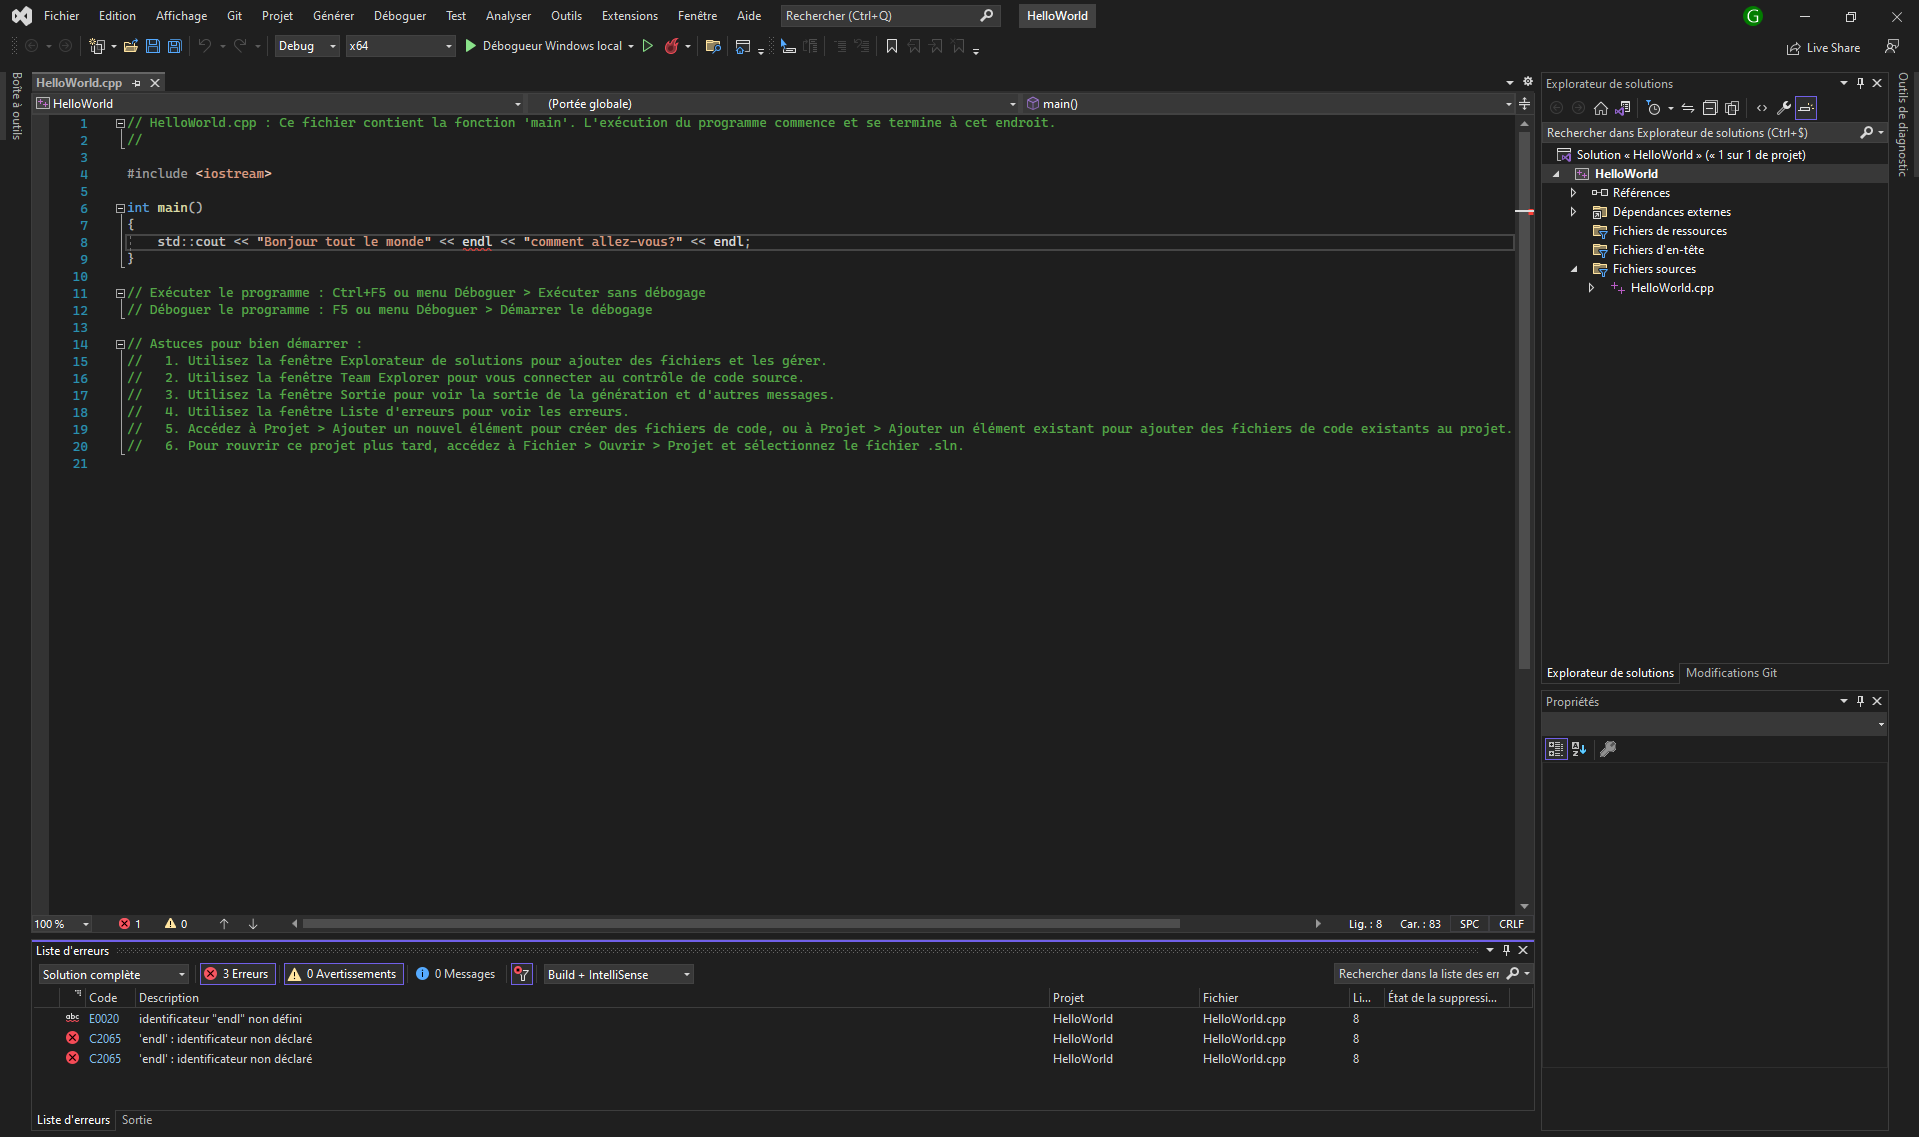This screenshot has width=1919, height=1137.
Task: Click Property Pages wrench in Properties panel
Action: [1608, 749]
